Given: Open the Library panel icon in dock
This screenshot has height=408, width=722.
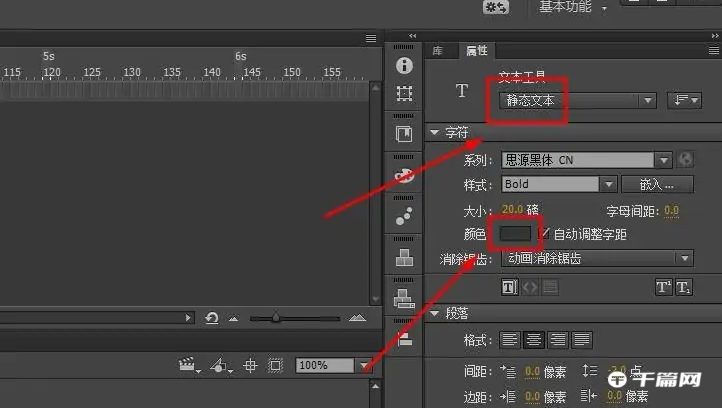Looking at the screenshot, I should tap(404, 134).
